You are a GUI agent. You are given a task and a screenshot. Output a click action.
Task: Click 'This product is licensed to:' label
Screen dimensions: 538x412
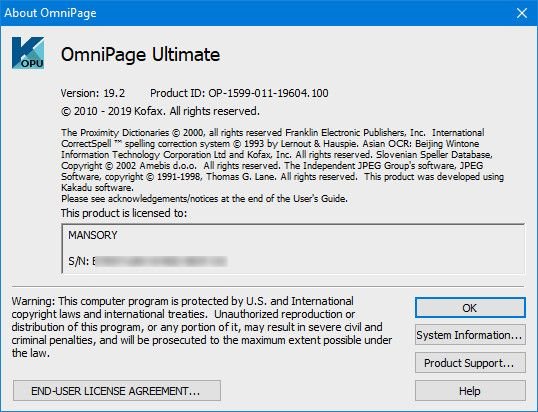tap(124, 213)
